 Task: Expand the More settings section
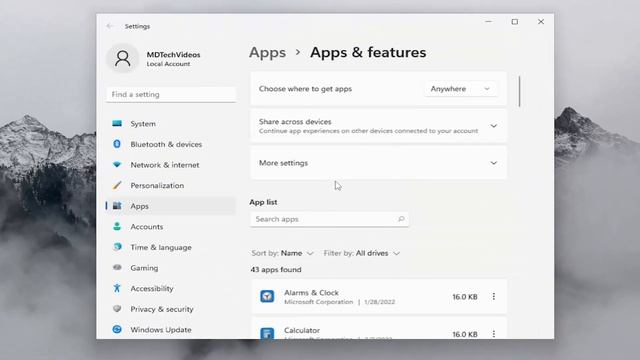pyautogui.click(x=493, y=163)
